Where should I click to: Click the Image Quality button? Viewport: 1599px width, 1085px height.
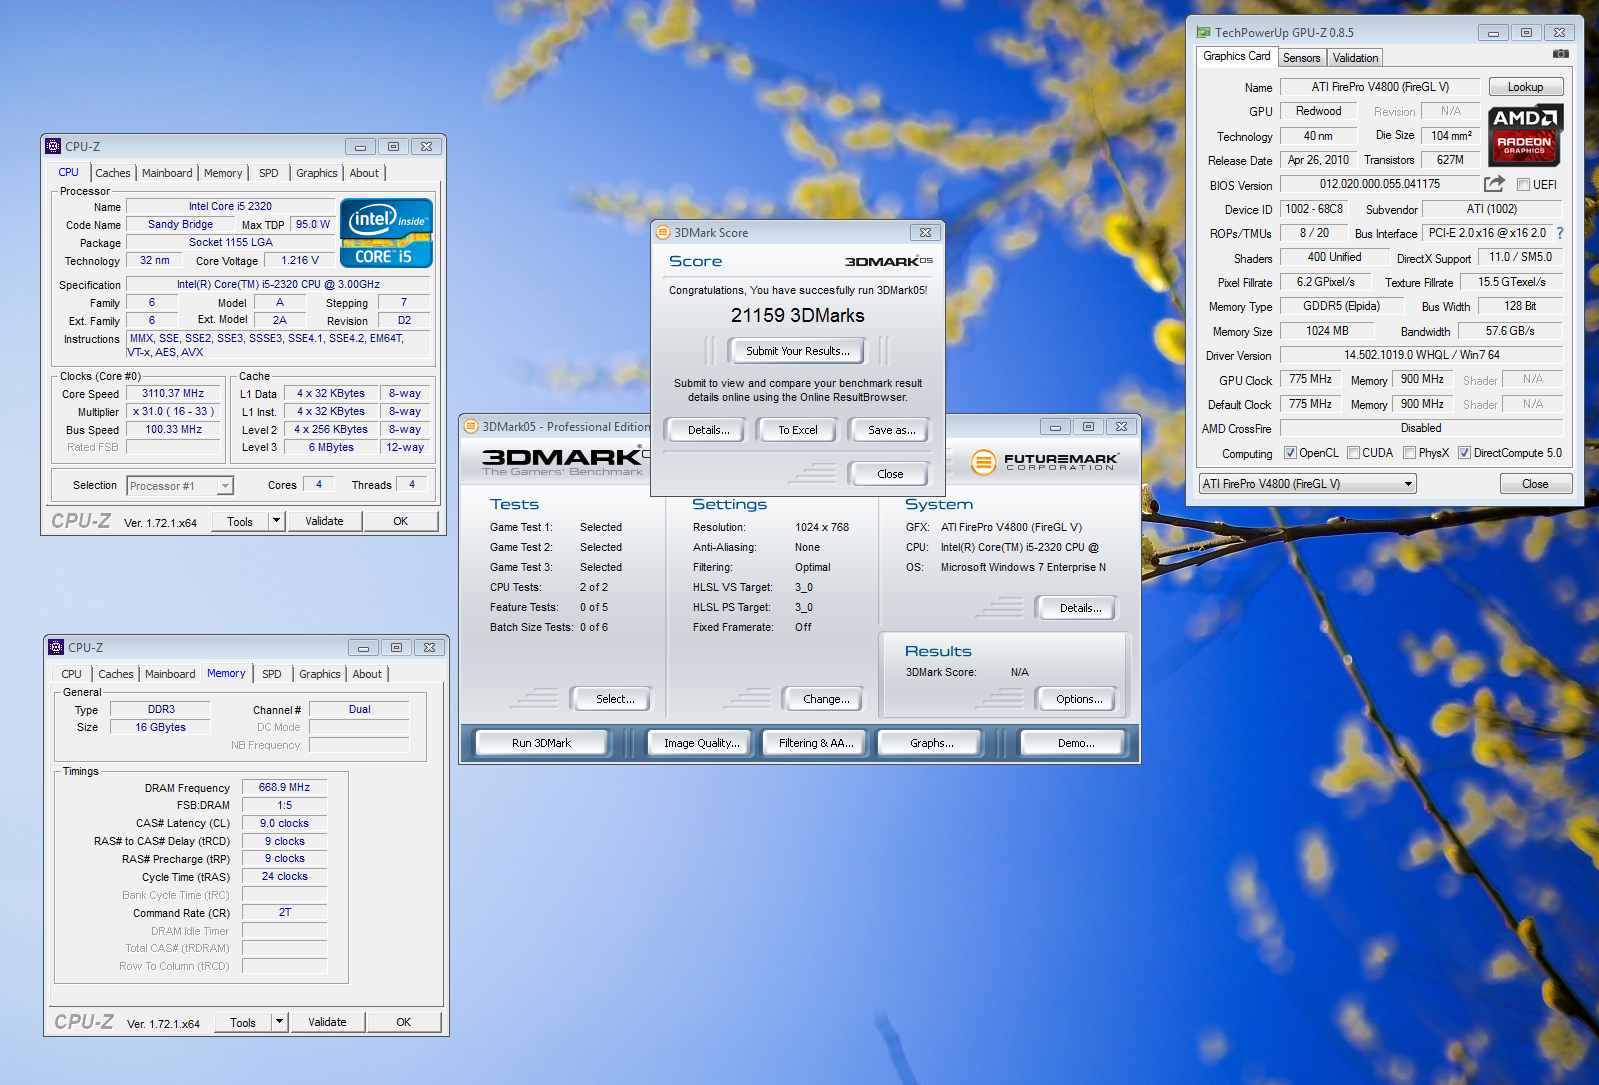[x=701, y=743]
